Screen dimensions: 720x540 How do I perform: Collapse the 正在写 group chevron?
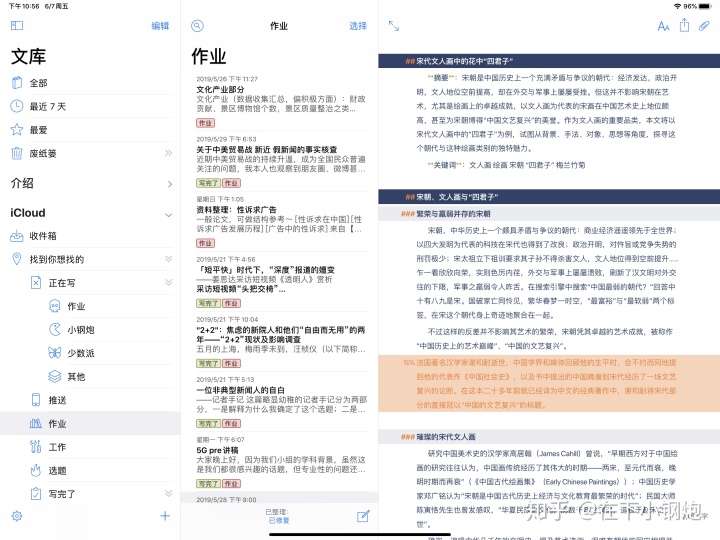click(168, 282)
